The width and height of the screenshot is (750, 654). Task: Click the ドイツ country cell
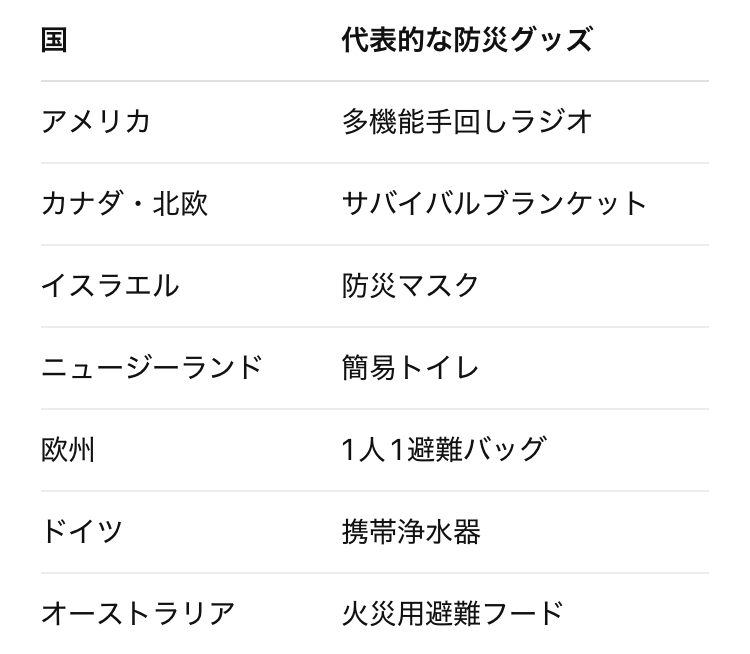(82, 532)
